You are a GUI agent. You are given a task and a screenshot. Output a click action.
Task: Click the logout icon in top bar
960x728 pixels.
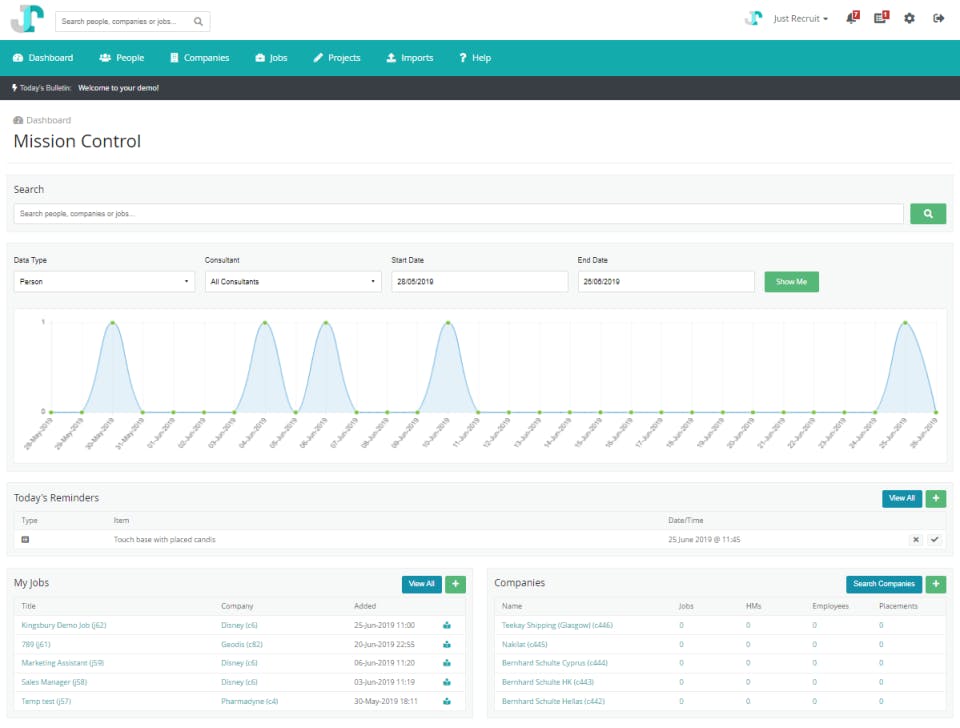click(x=938, y=18)
